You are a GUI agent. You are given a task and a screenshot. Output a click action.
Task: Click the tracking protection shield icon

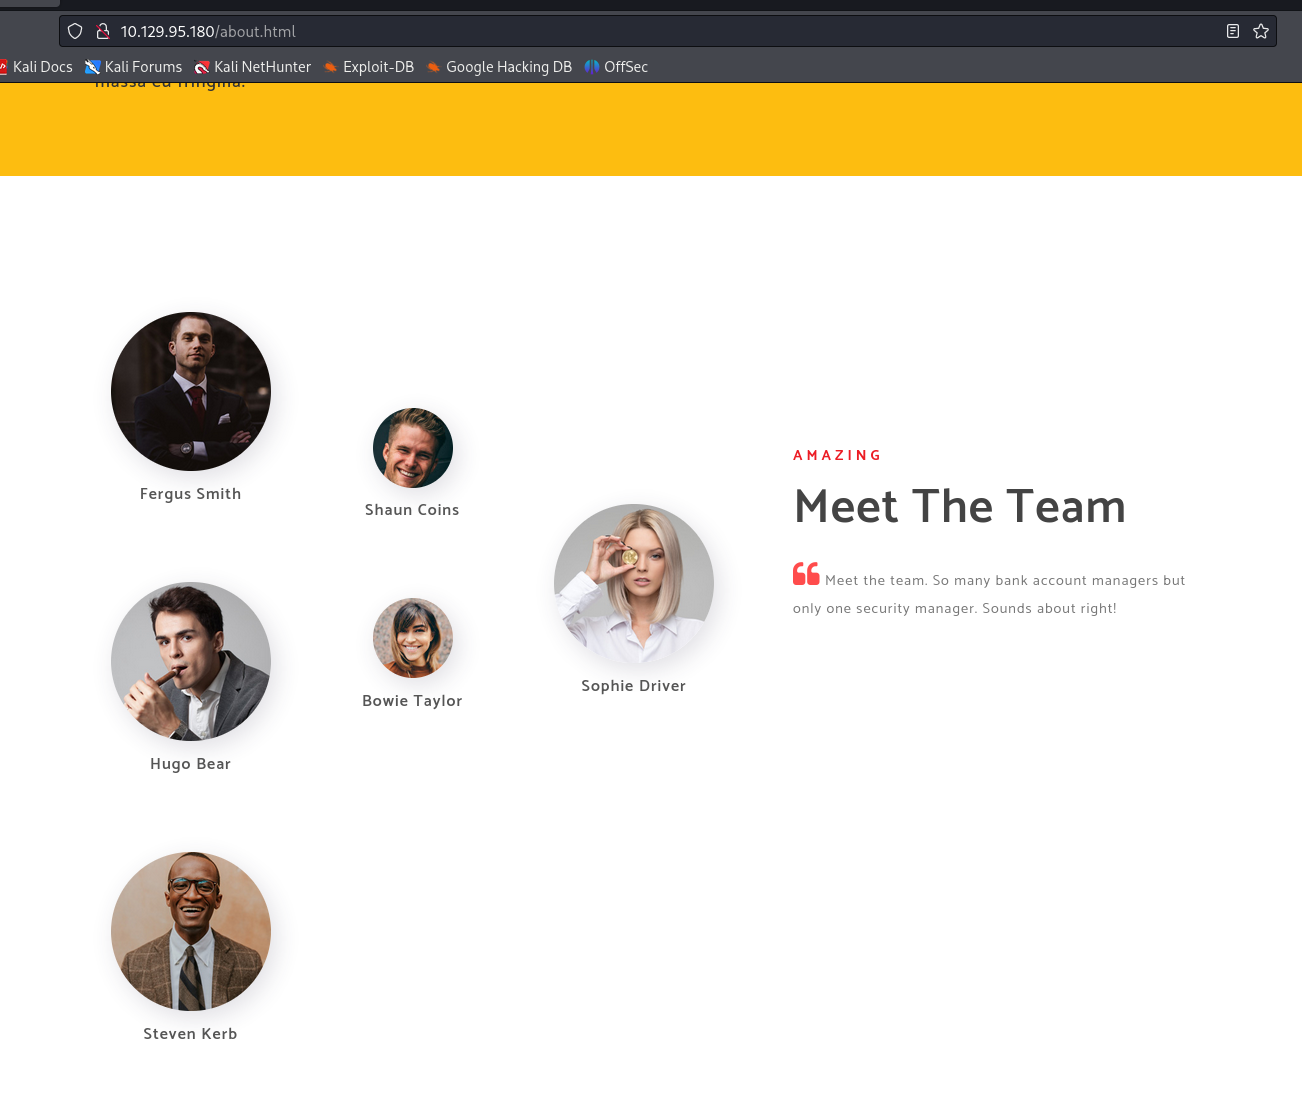pos(75,31)
